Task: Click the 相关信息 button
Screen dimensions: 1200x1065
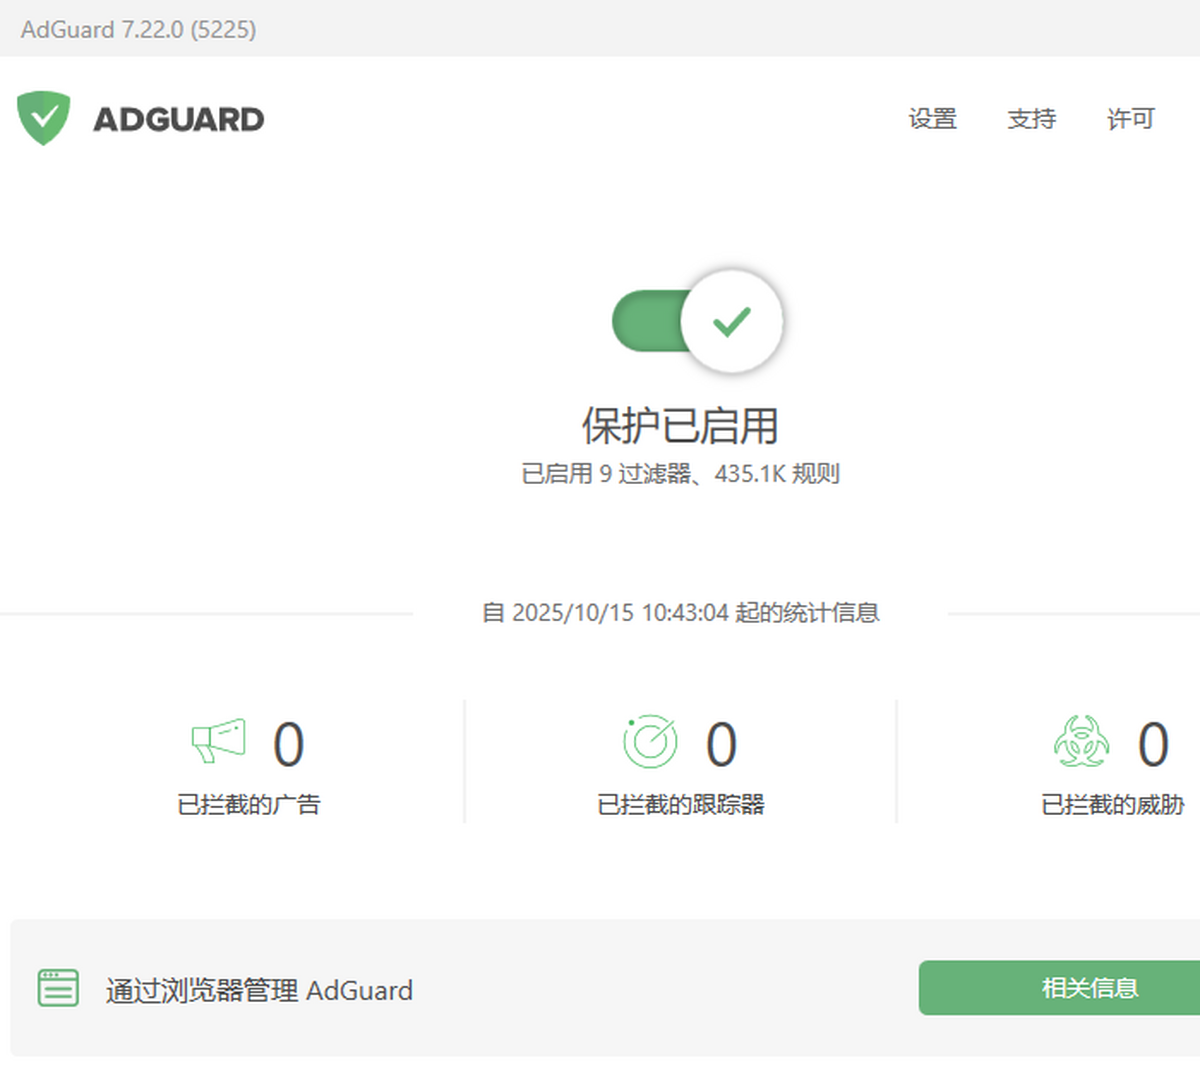Action: point(1089,987)
